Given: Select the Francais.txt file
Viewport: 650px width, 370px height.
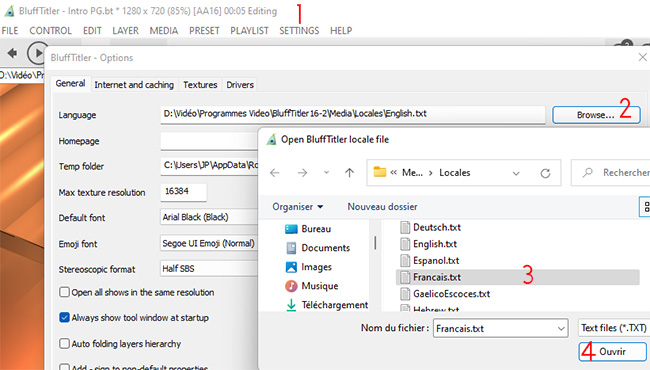Looking at the screenshot, I should [517, 277].
